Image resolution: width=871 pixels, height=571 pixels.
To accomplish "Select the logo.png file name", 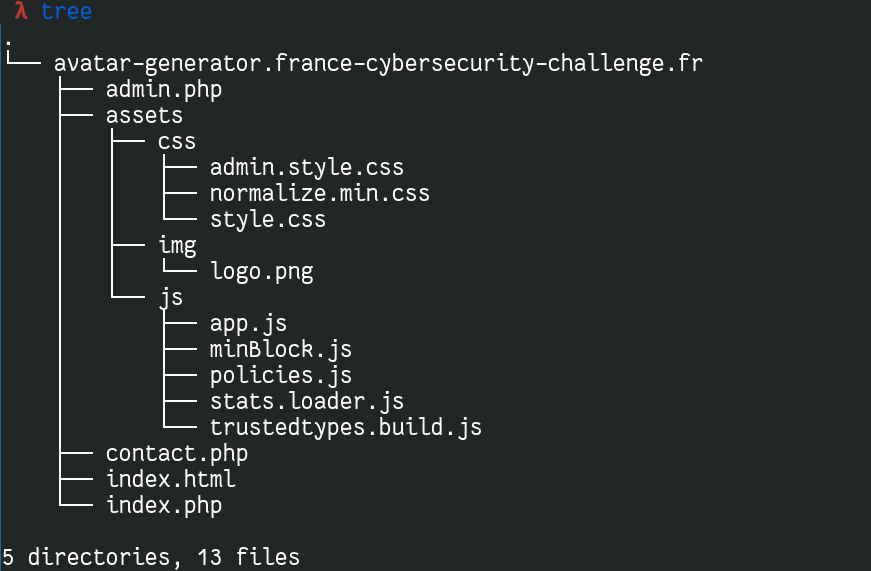I will pyautogui.click(x=262, y=272).
